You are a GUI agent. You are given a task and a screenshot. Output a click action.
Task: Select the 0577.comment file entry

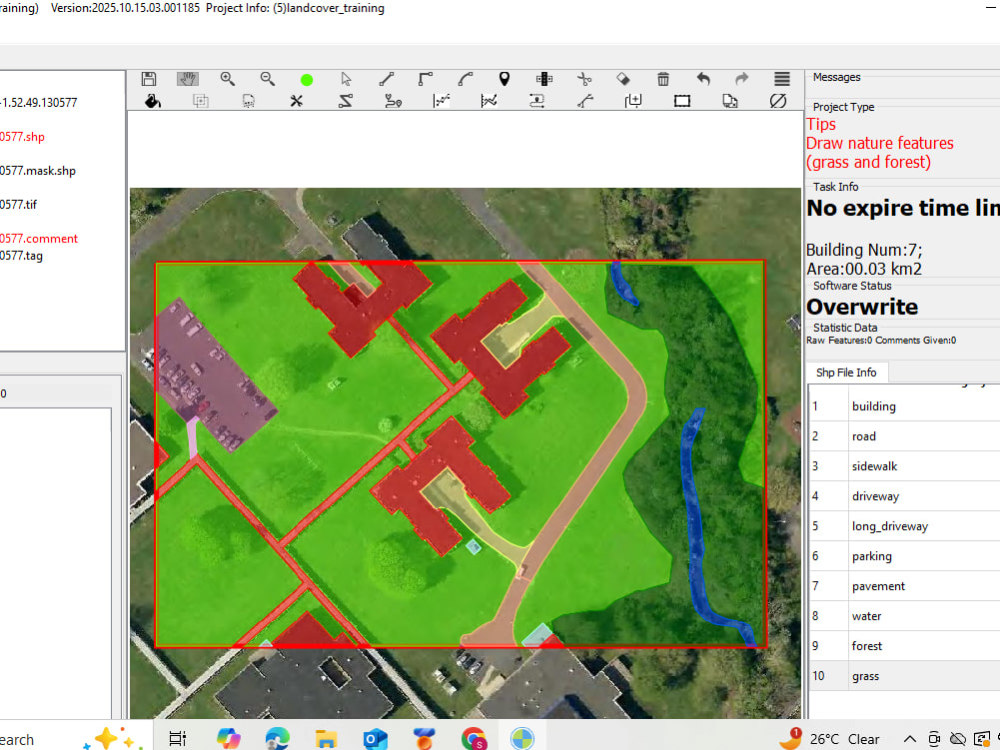tap(39, 239)
